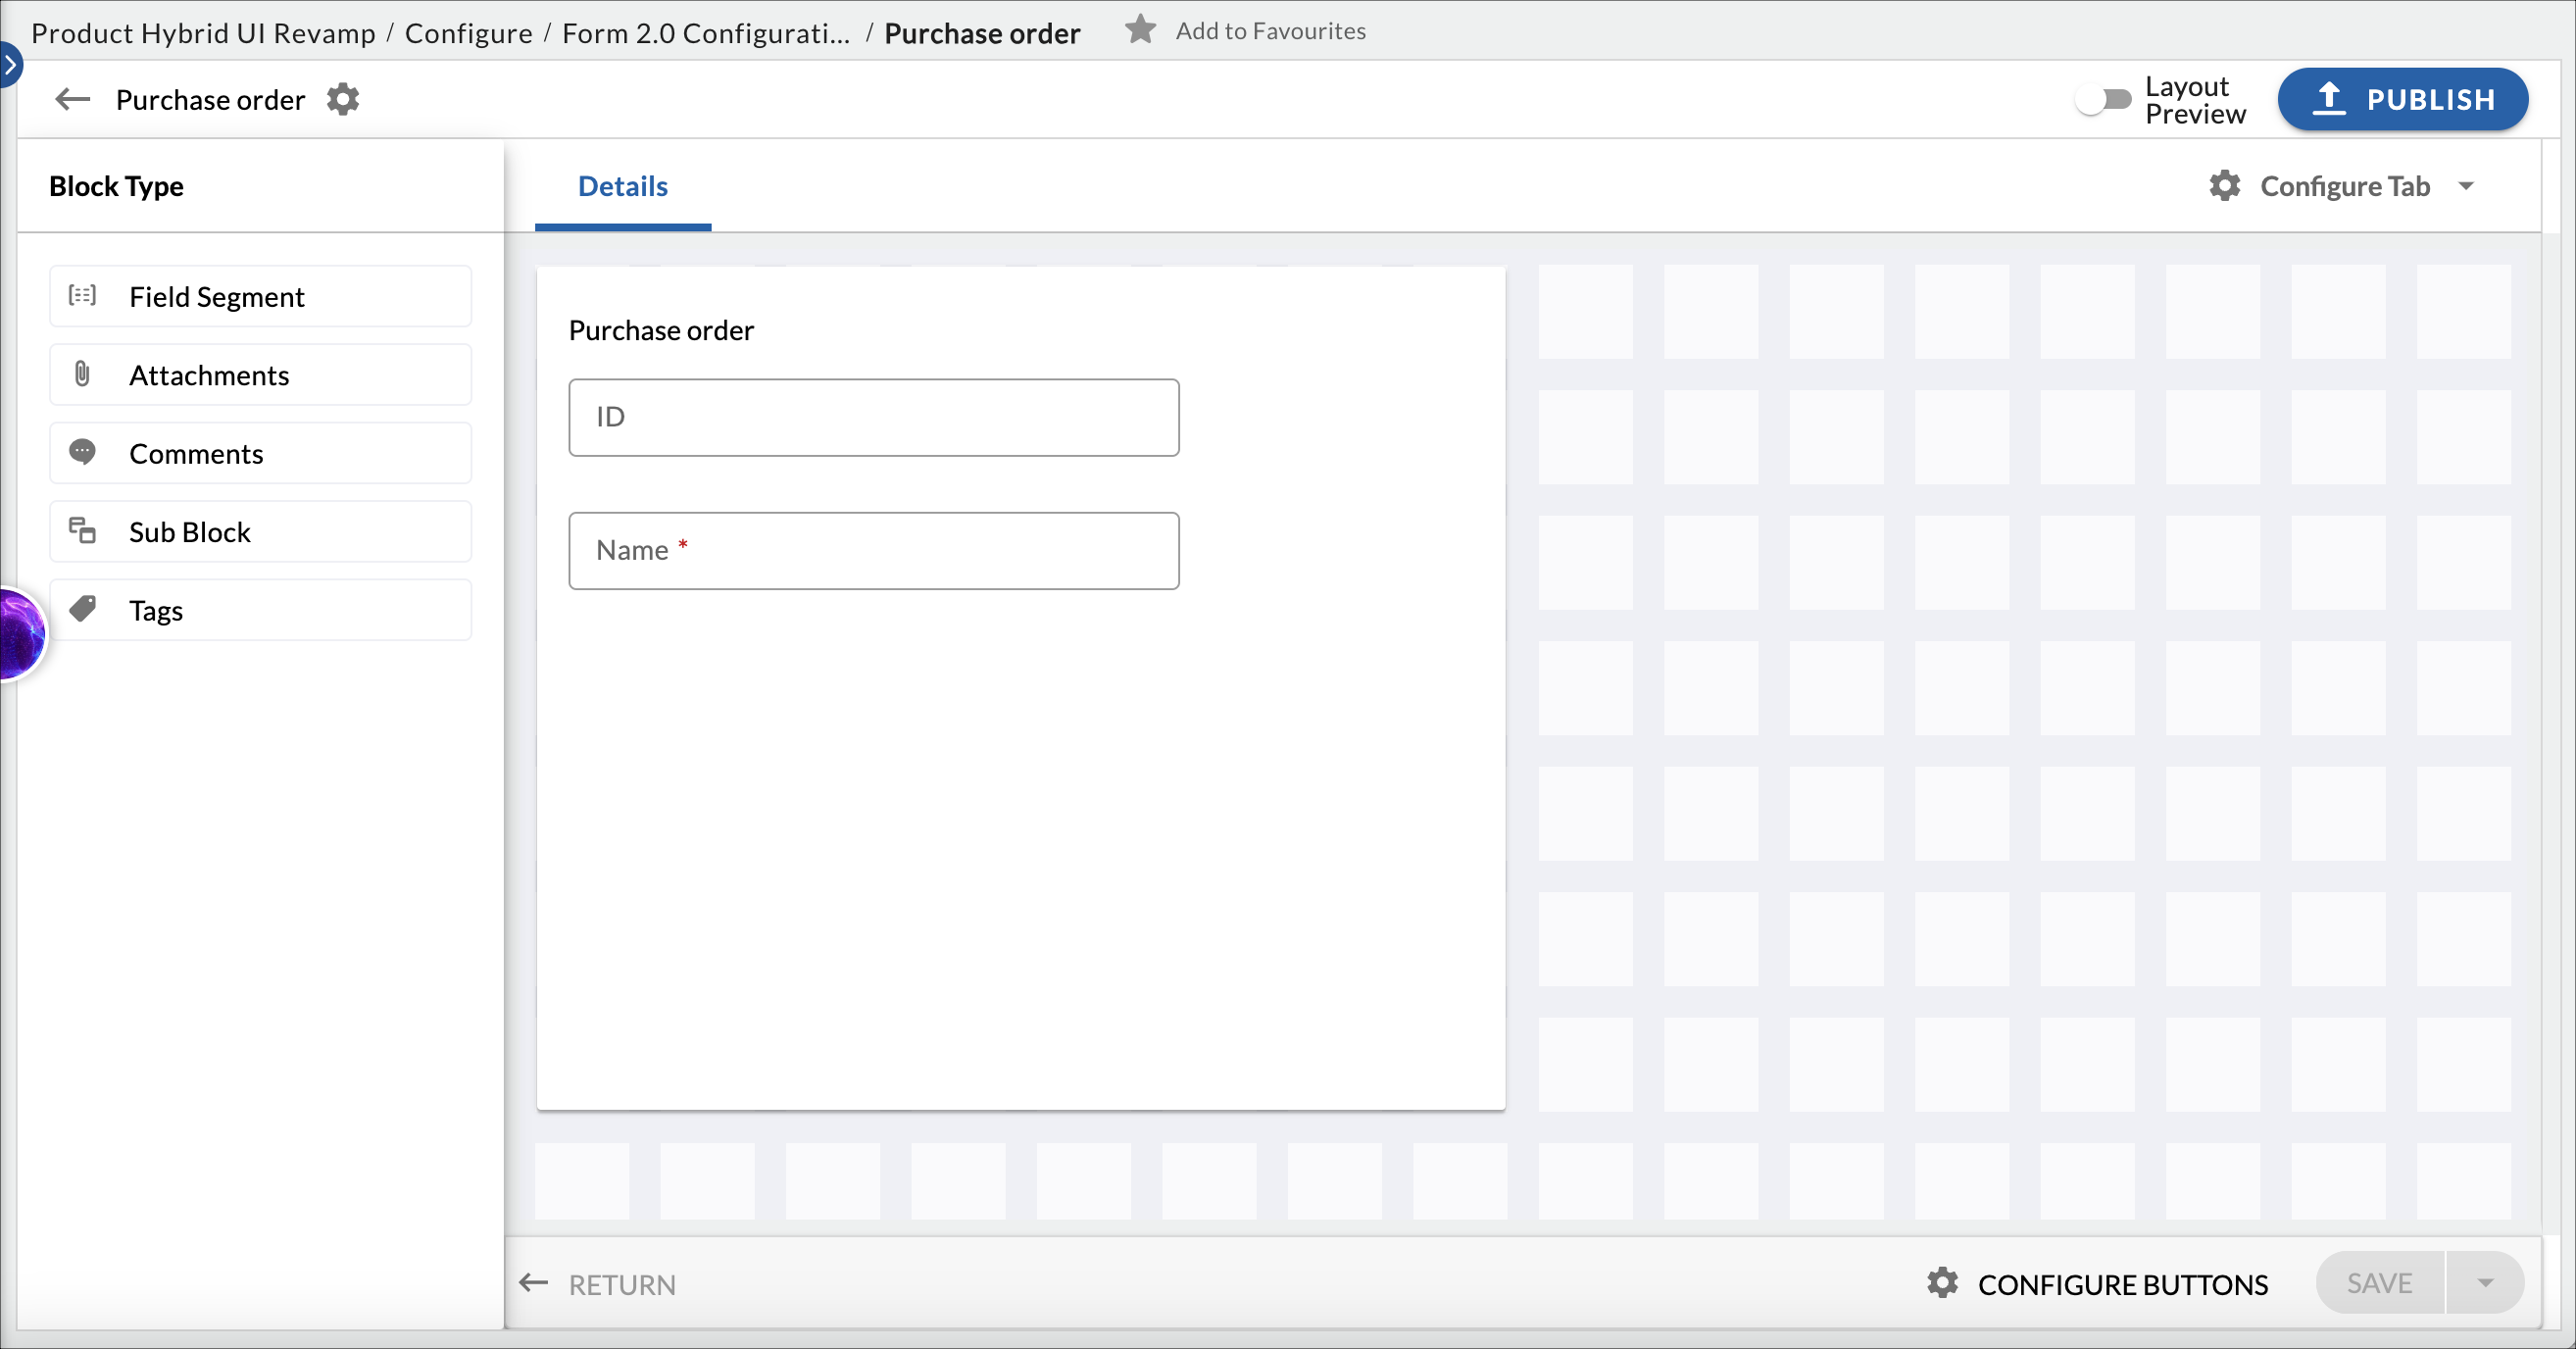Screen dimensions: 2576x1349
Task: Click the Save button
Action: [x=2379, y=1283]
